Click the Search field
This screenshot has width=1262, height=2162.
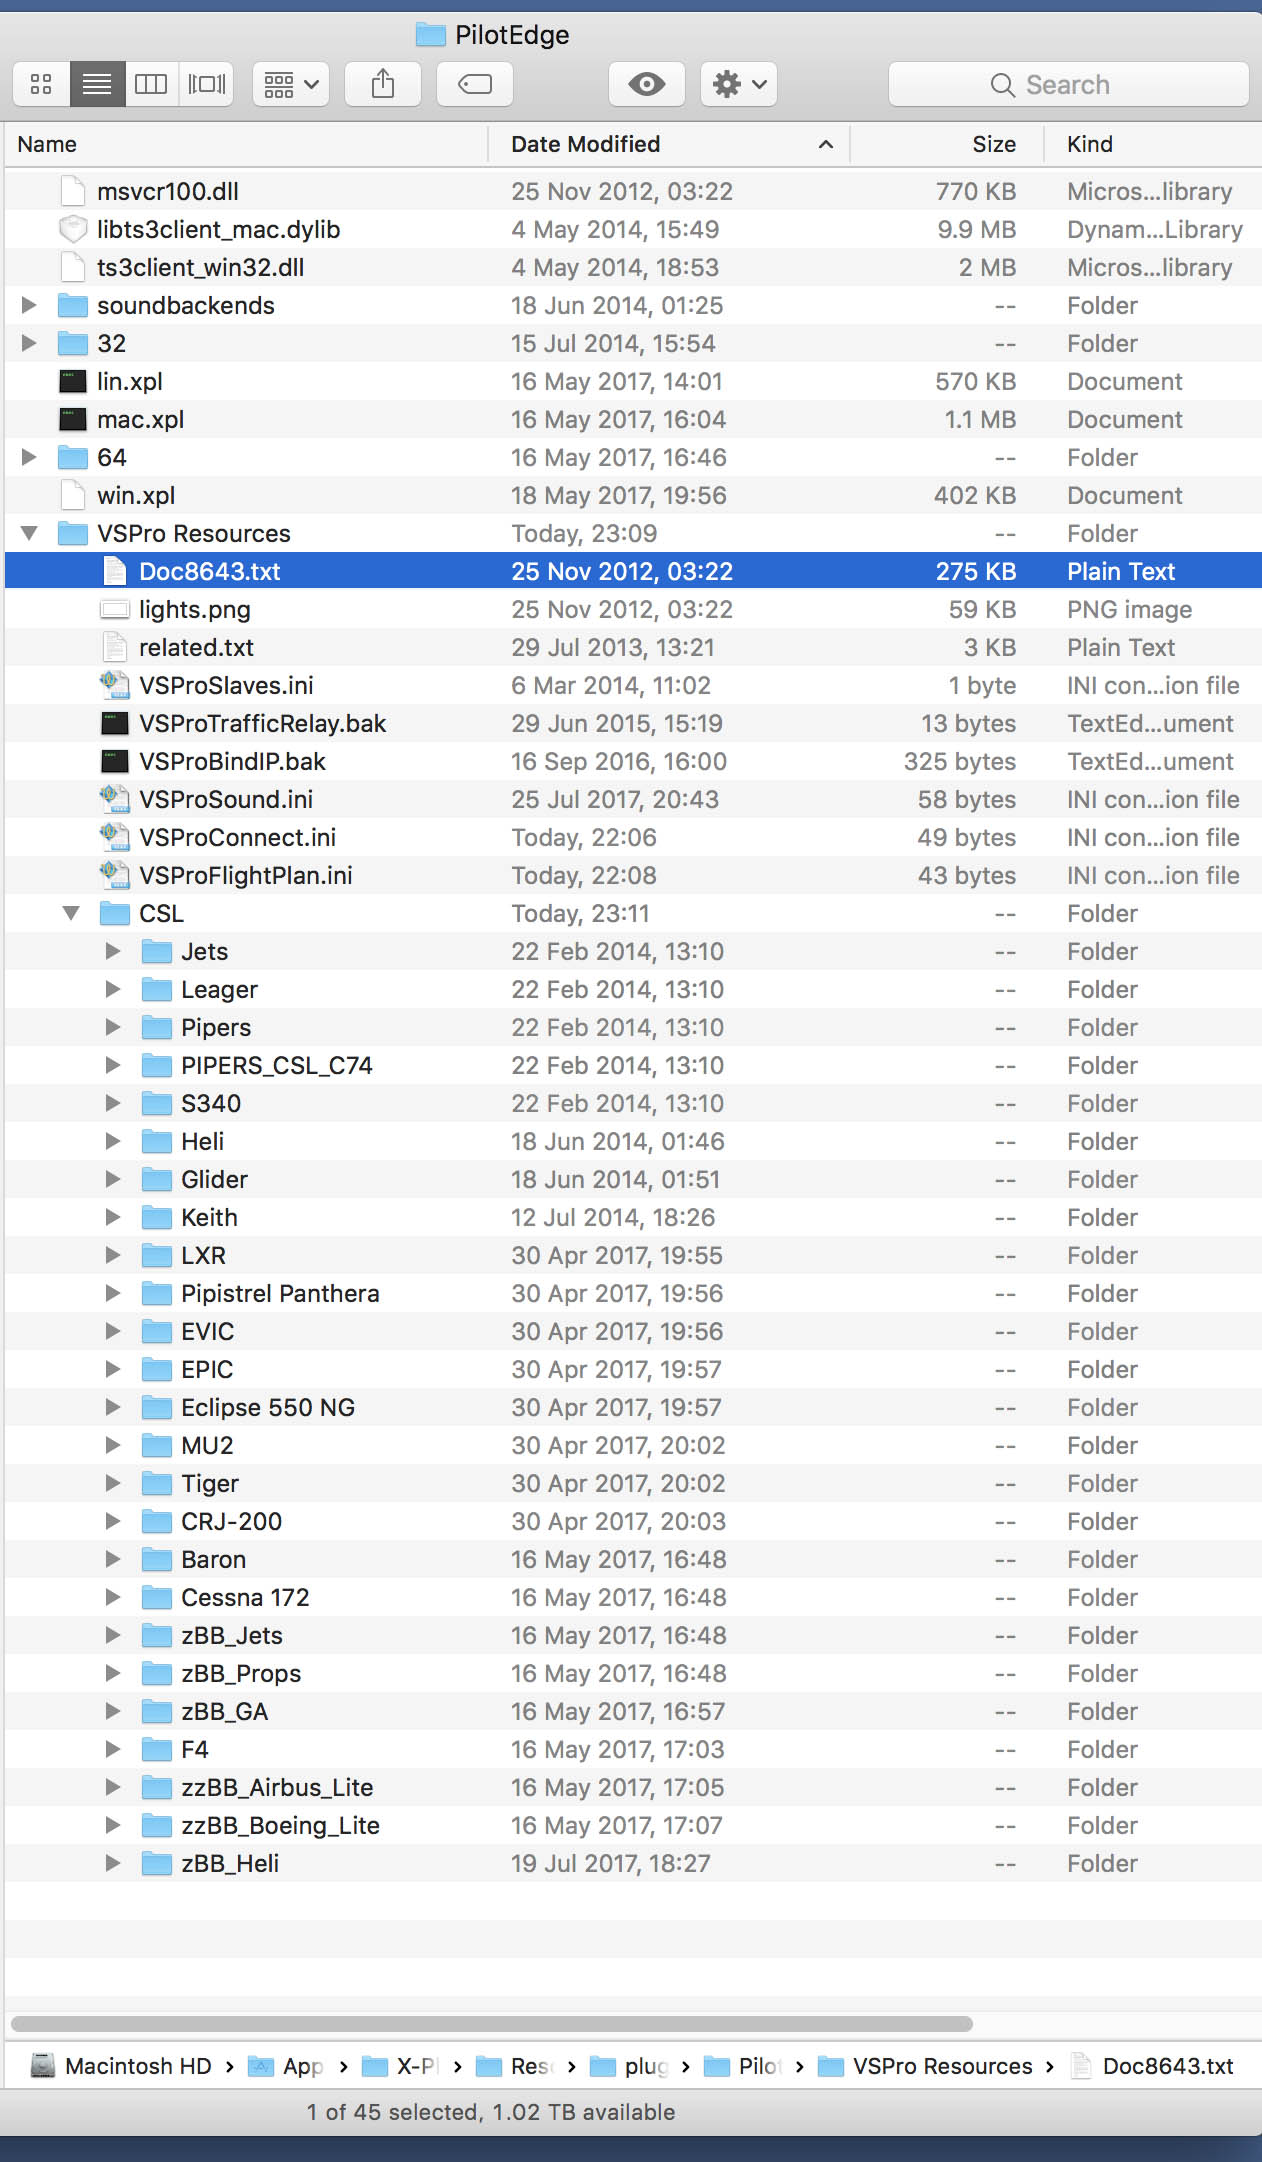(x=1068, y=84)
